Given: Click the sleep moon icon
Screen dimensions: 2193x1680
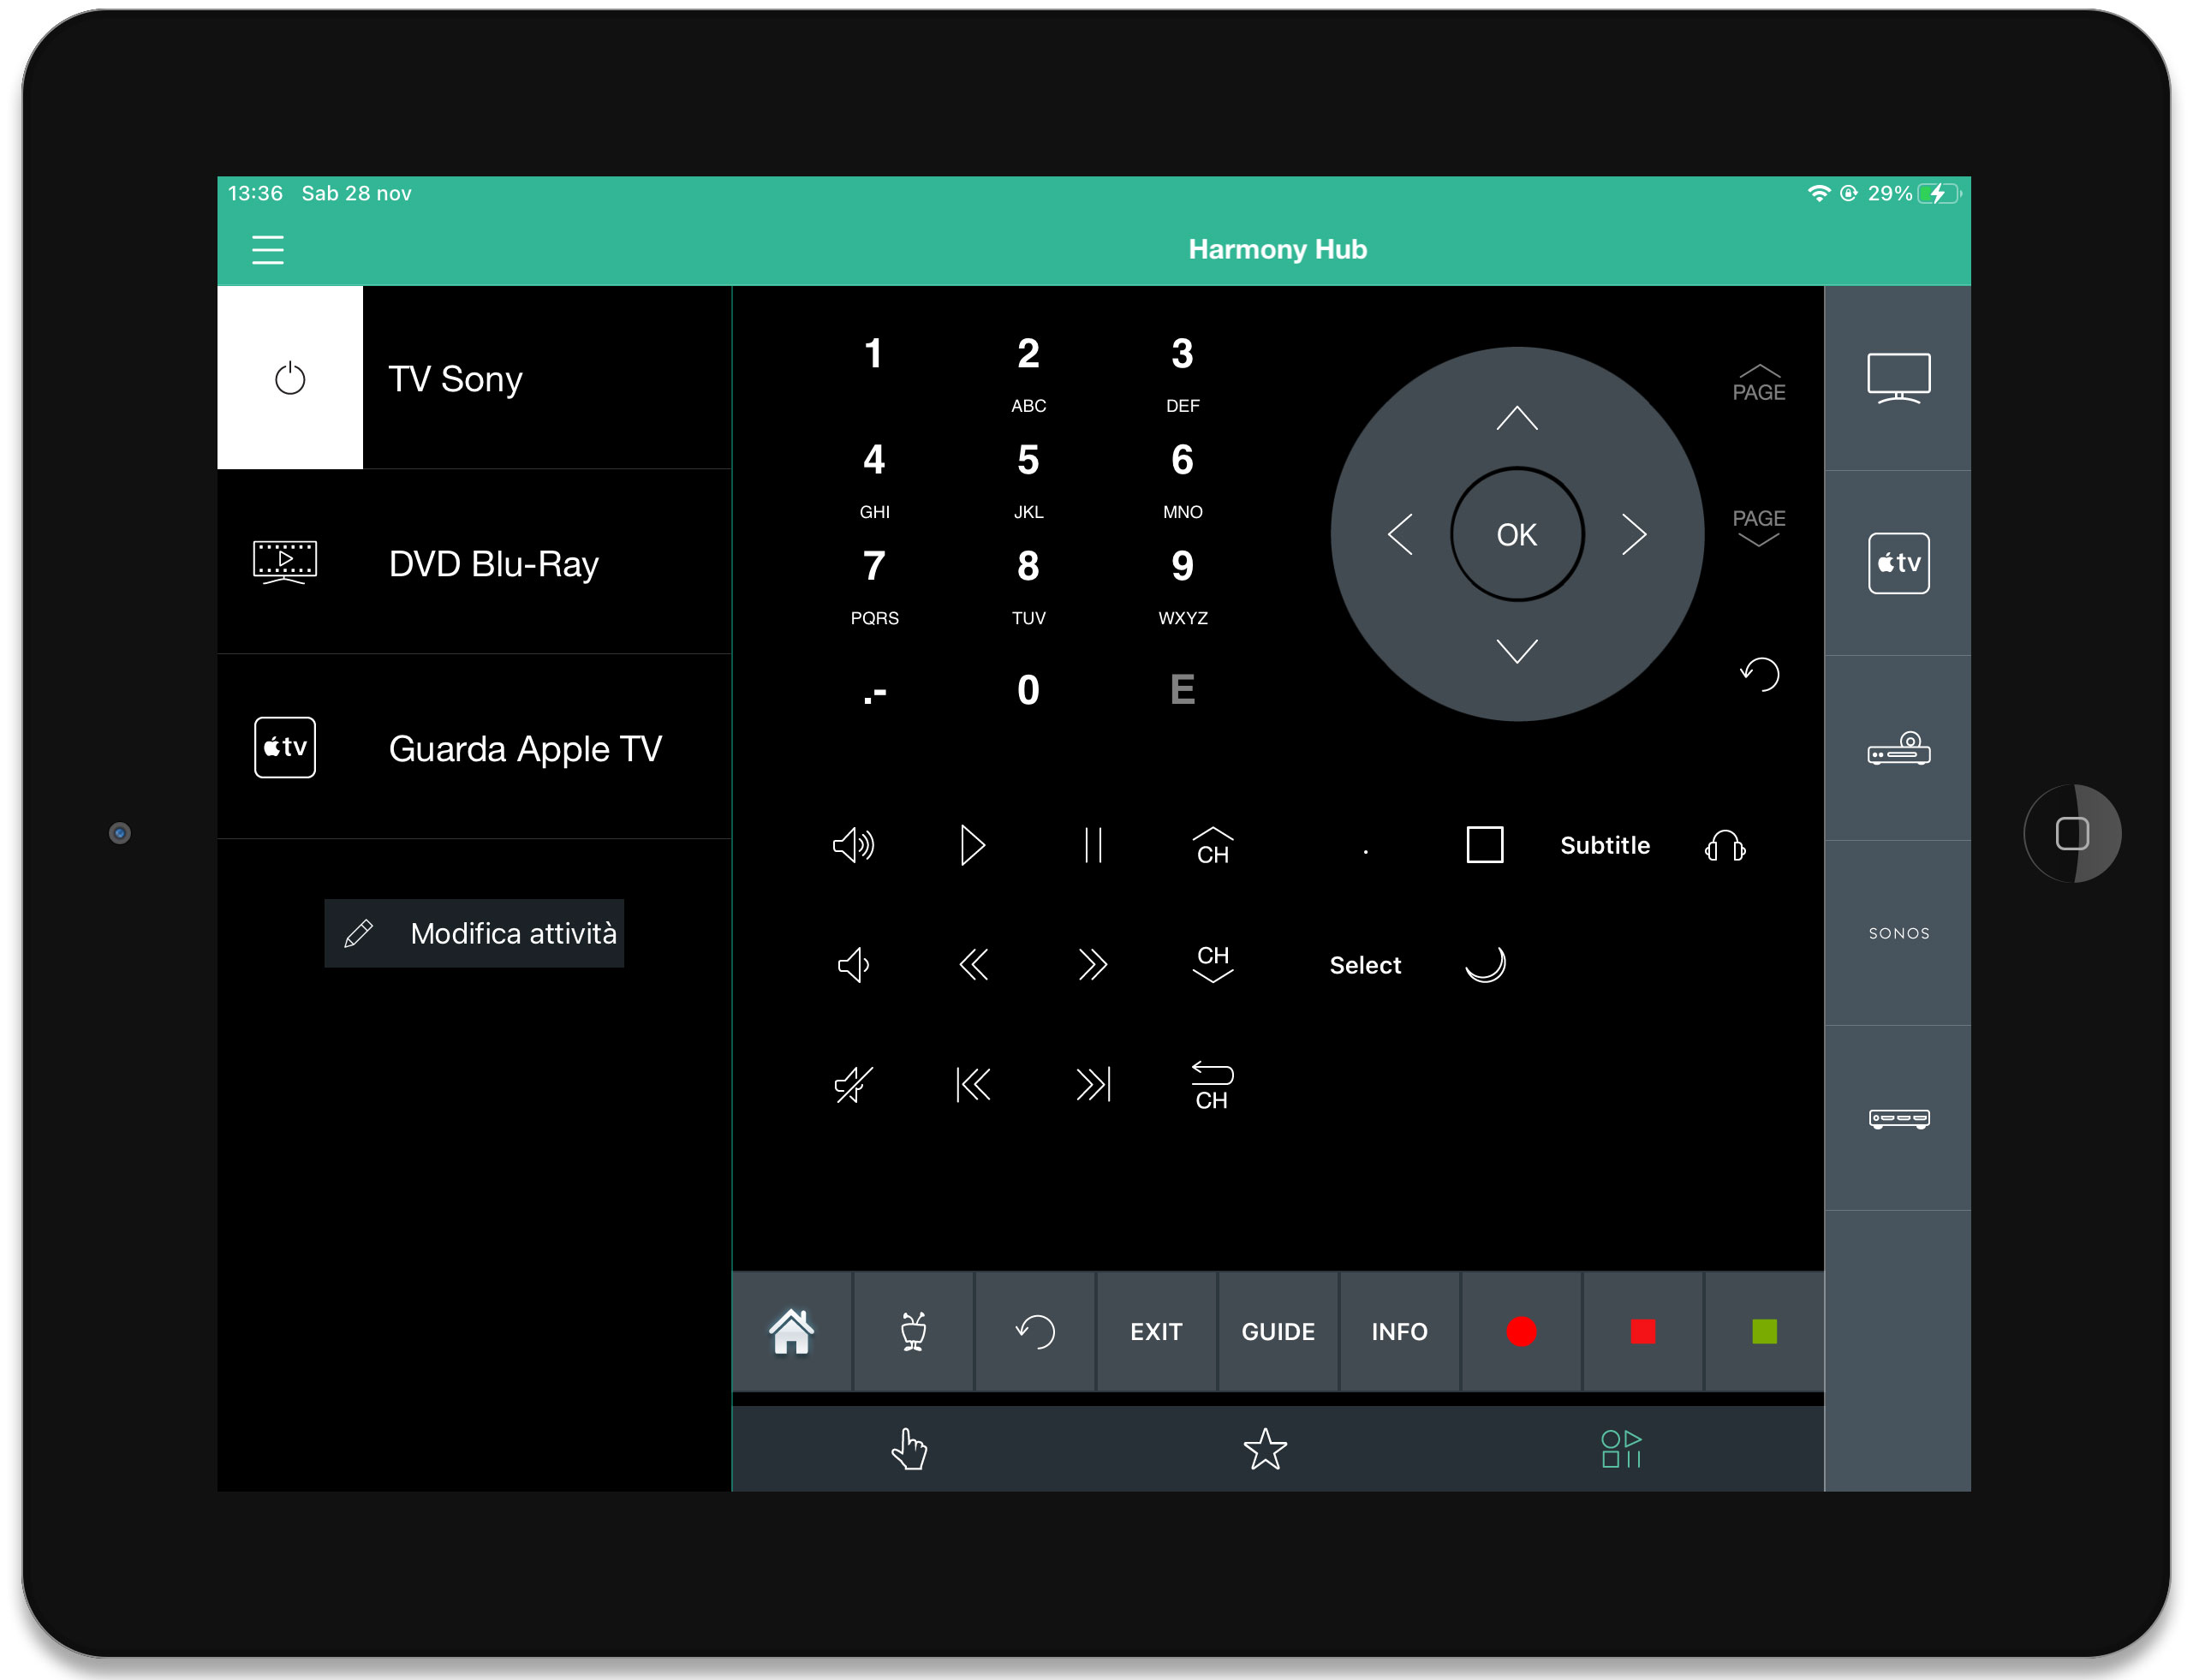Looking at the screenshot, I should point(1484,965).
